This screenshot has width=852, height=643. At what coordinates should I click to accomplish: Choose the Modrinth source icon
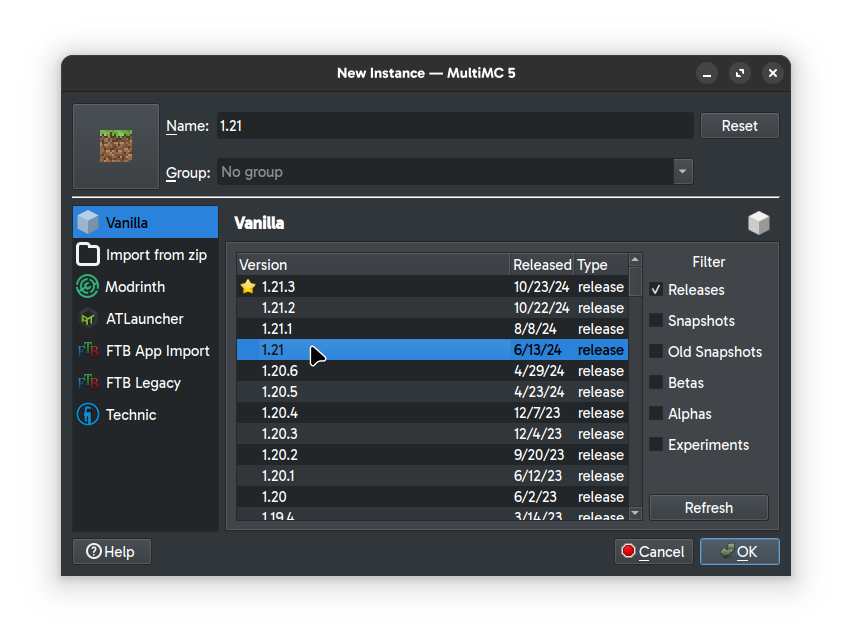[x=88, y=287]
